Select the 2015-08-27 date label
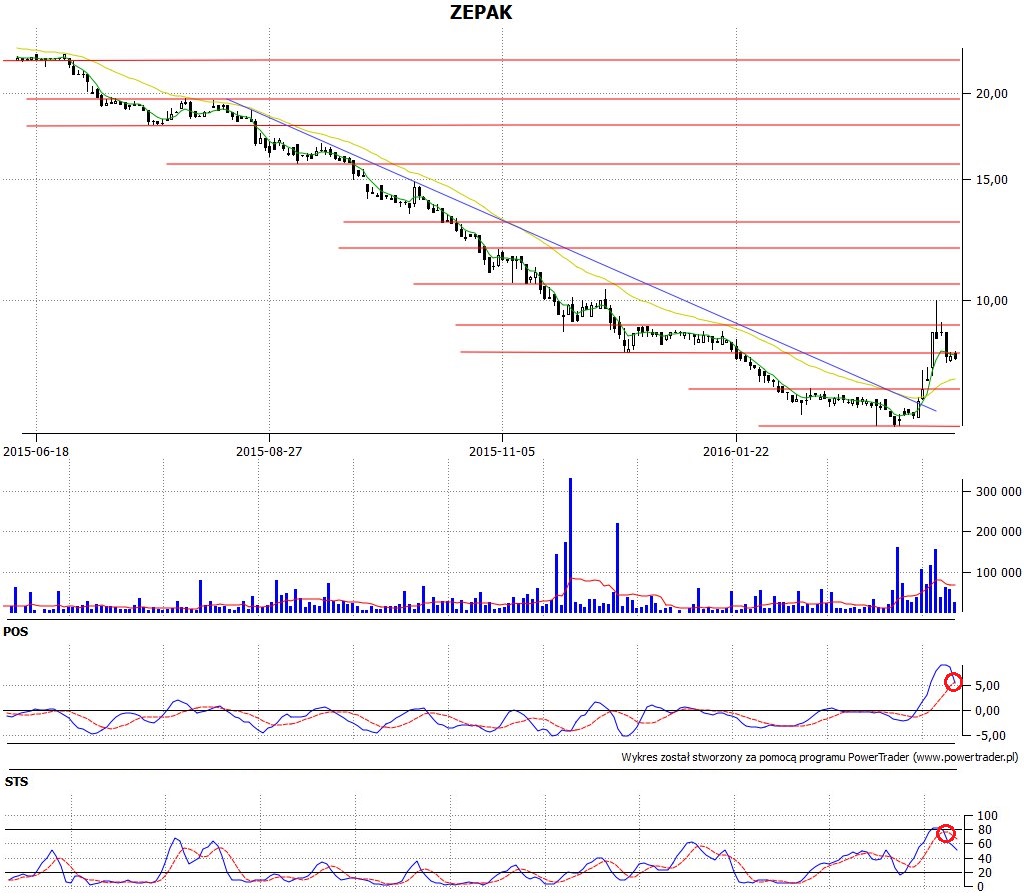Image resolution: width=1024 pixels, height=896 pixels. tap(269, 451)
